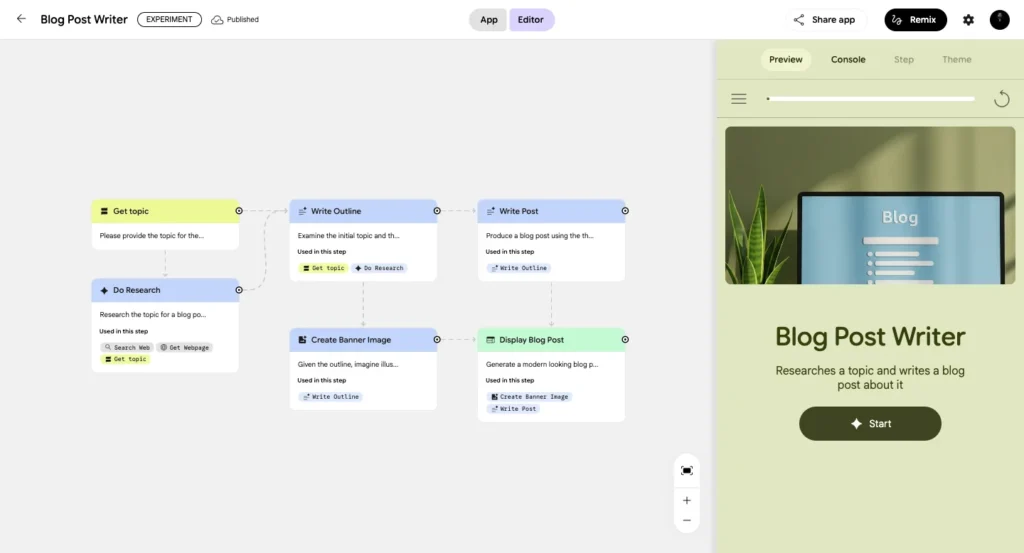Click the Write Post node output port

pyautogui.click(x=625, y=211)
